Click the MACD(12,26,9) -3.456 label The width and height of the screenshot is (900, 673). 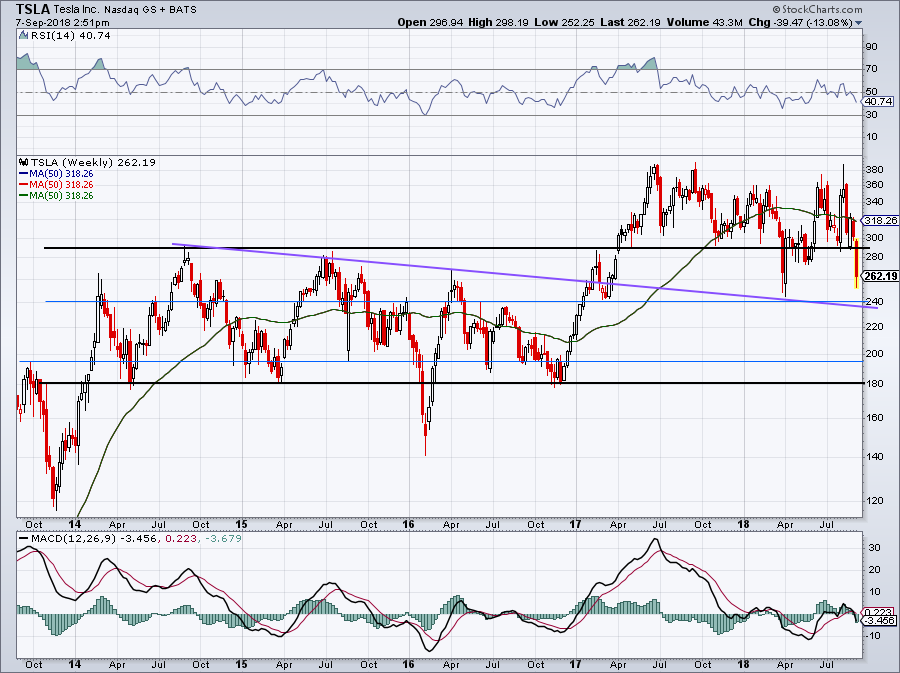[94, 539]
